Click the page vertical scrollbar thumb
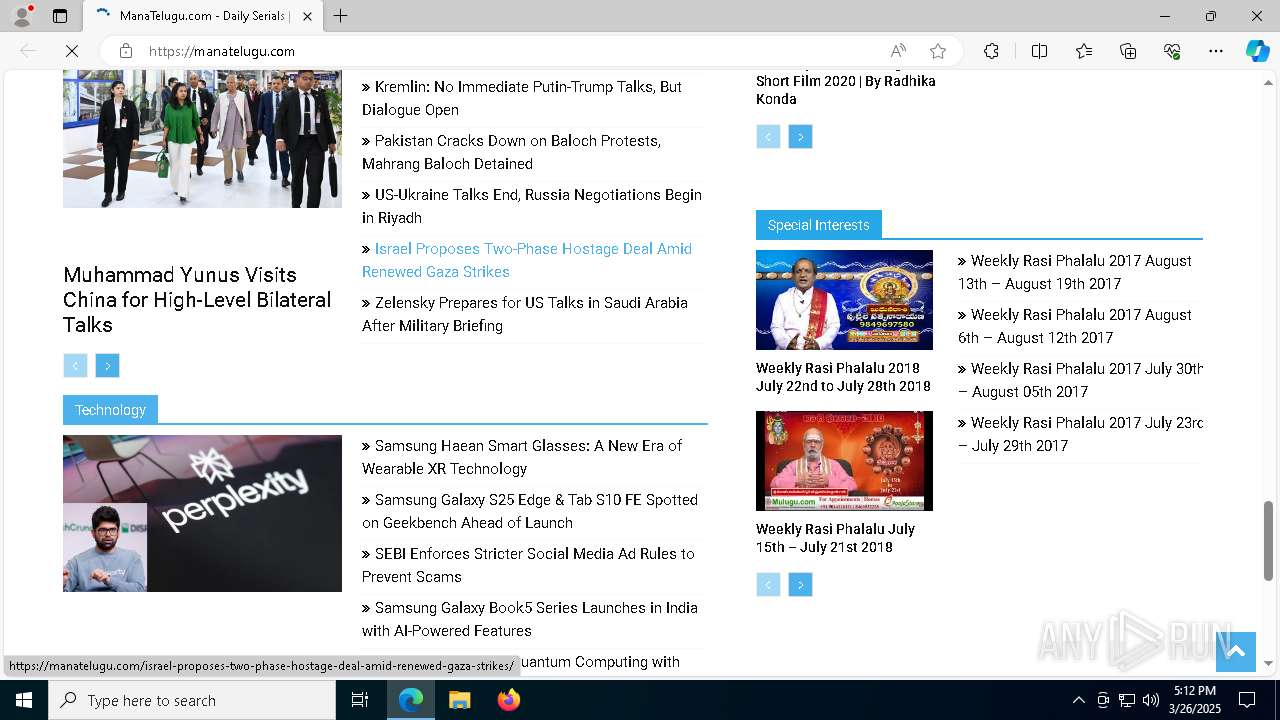Screen dimensions: 1280x720 pos(1269,541)
